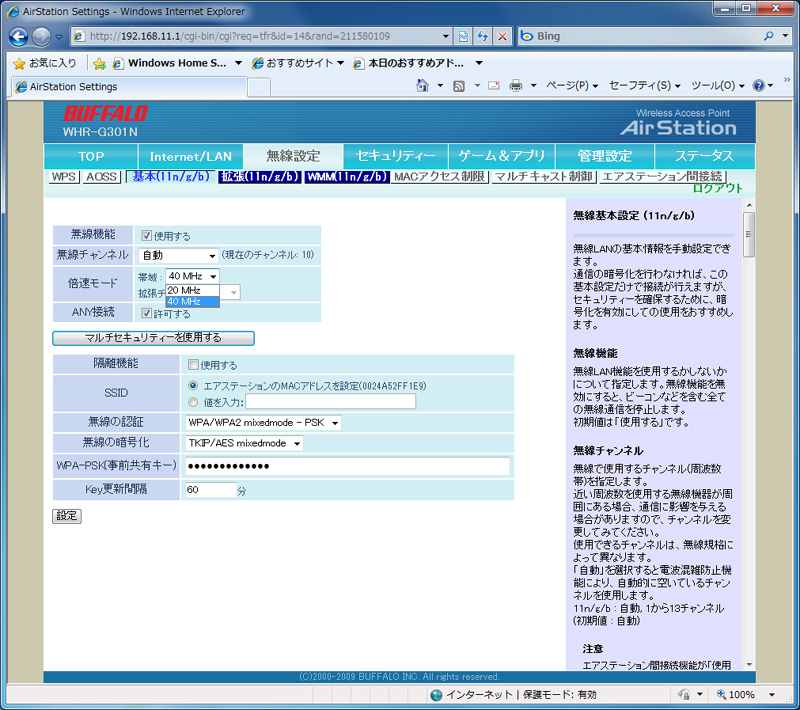The width and height of the screenshot is (800, 710).
Task: Click the Key更新間隔 60 minutes field
Action: [211, 490]
